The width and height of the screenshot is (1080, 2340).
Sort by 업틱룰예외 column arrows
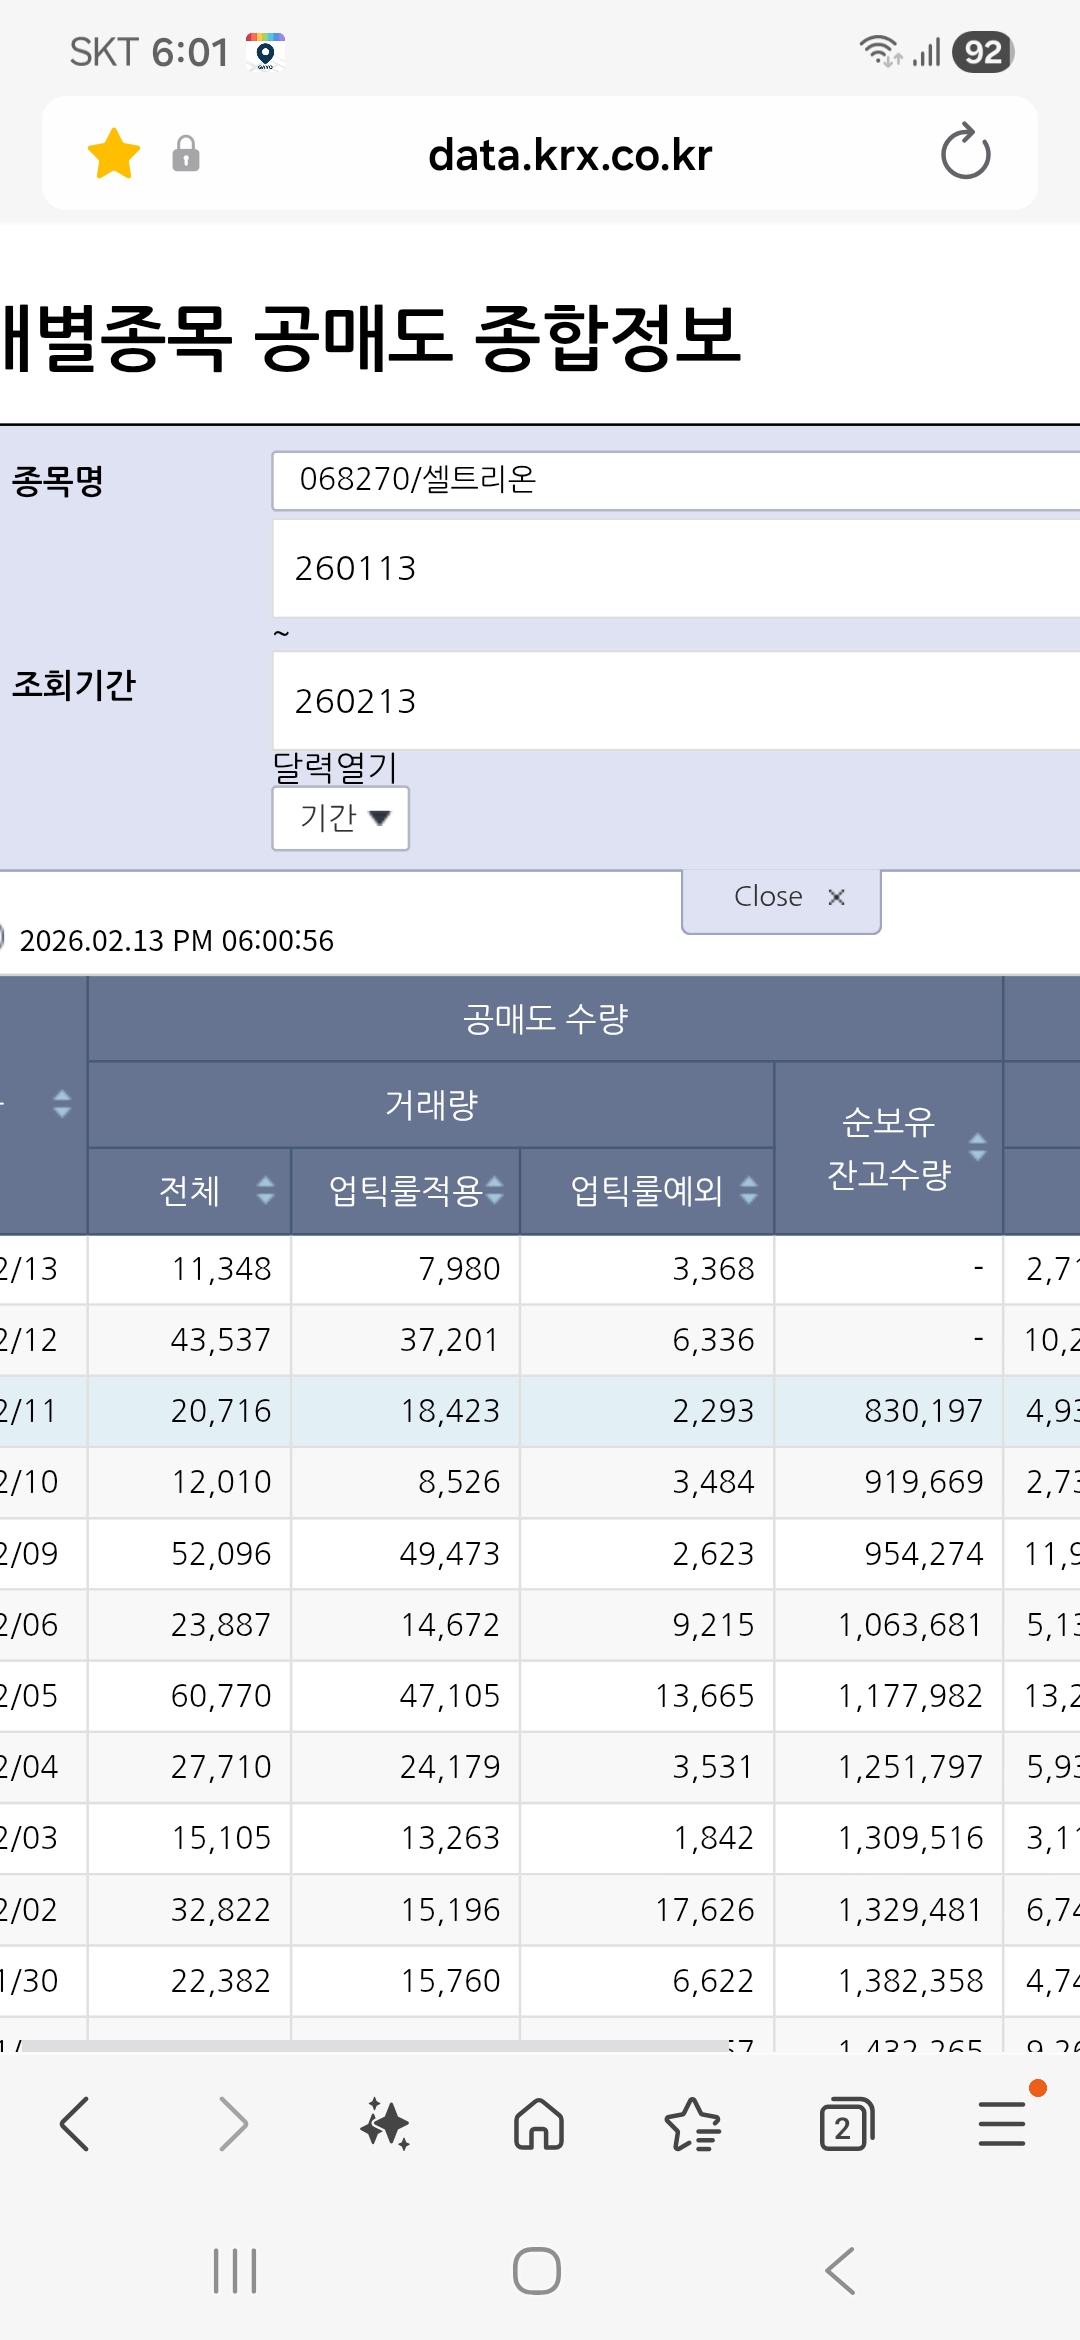pos(749,1190)
